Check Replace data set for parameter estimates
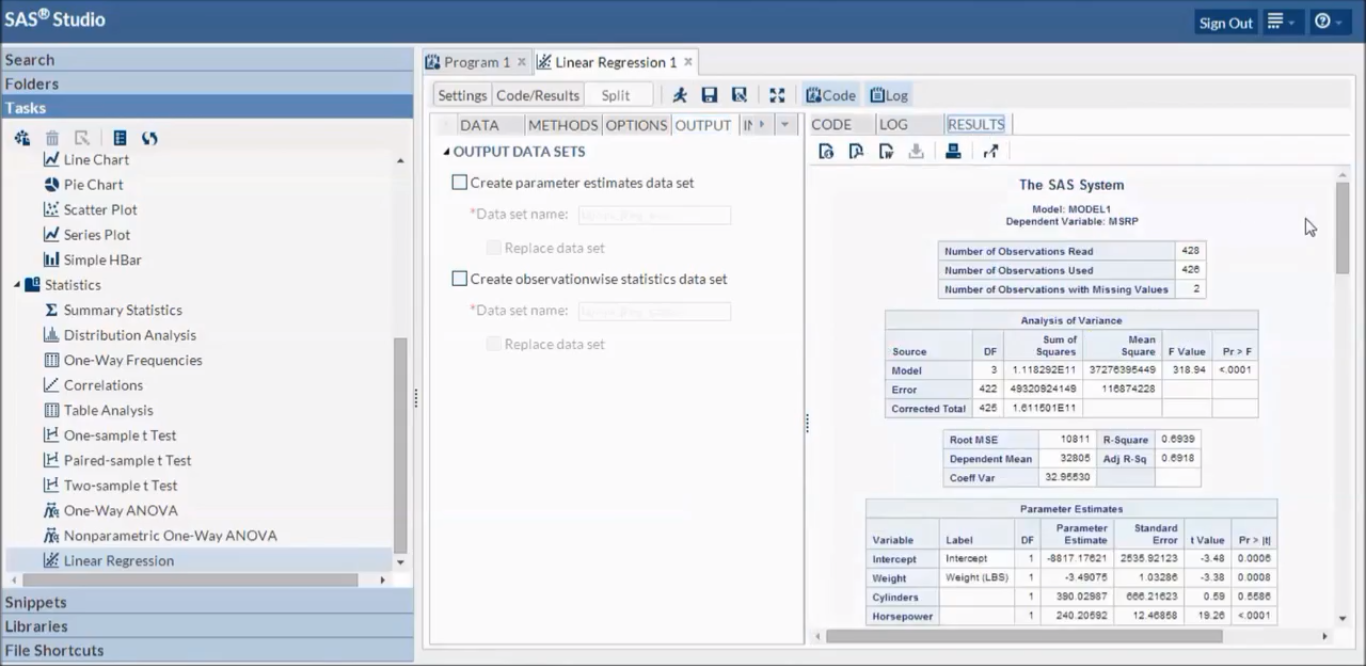1366x666 pixels. pos(494,247)
